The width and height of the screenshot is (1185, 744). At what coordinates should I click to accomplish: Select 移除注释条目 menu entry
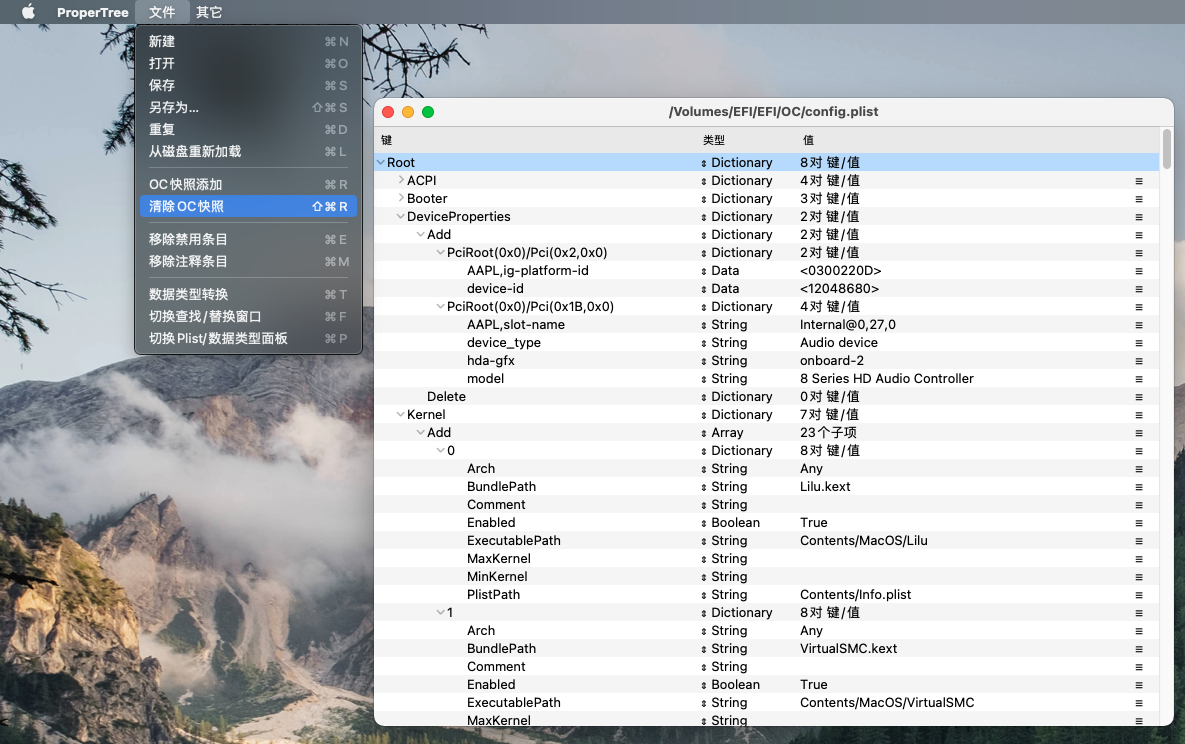point(248,262)
